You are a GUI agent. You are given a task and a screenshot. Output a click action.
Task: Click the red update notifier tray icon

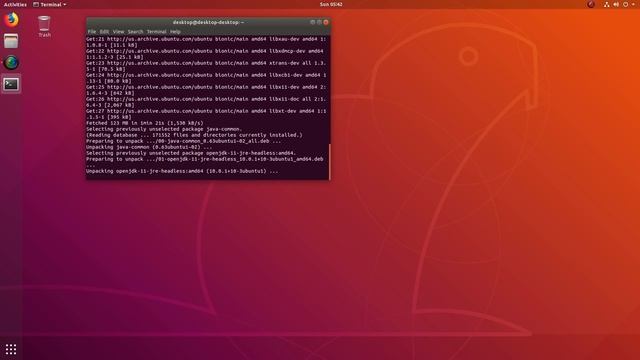pos(591,4)
